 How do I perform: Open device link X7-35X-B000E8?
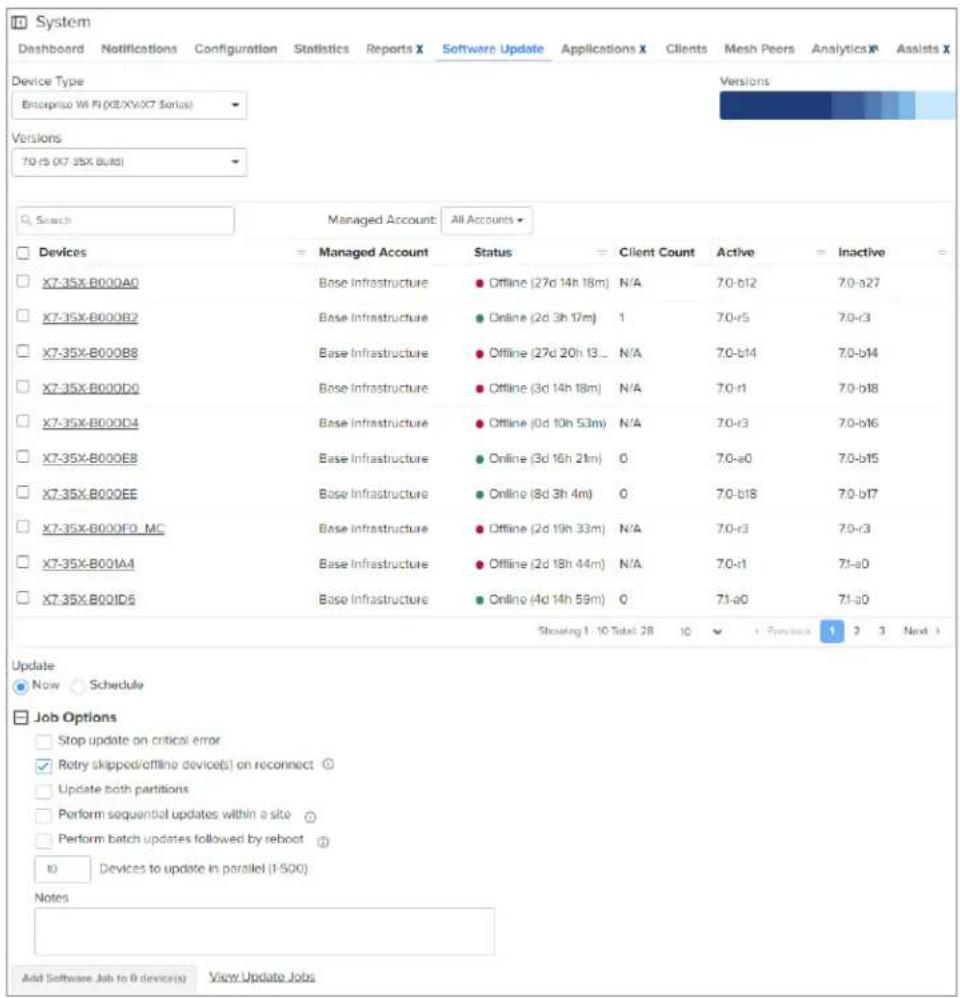tap(90, 459)
